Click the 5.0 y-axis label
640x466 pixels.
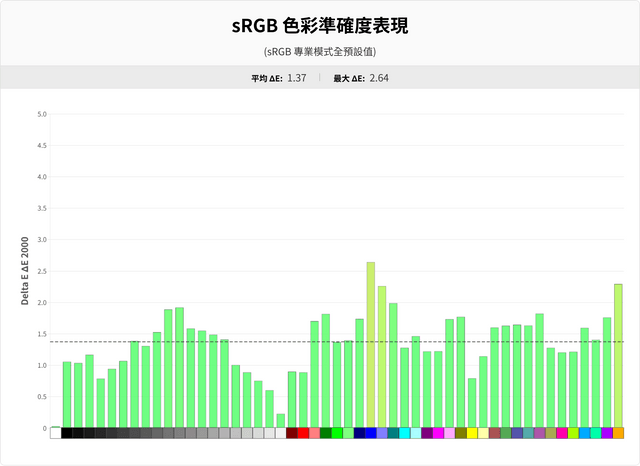pos(42,114)
